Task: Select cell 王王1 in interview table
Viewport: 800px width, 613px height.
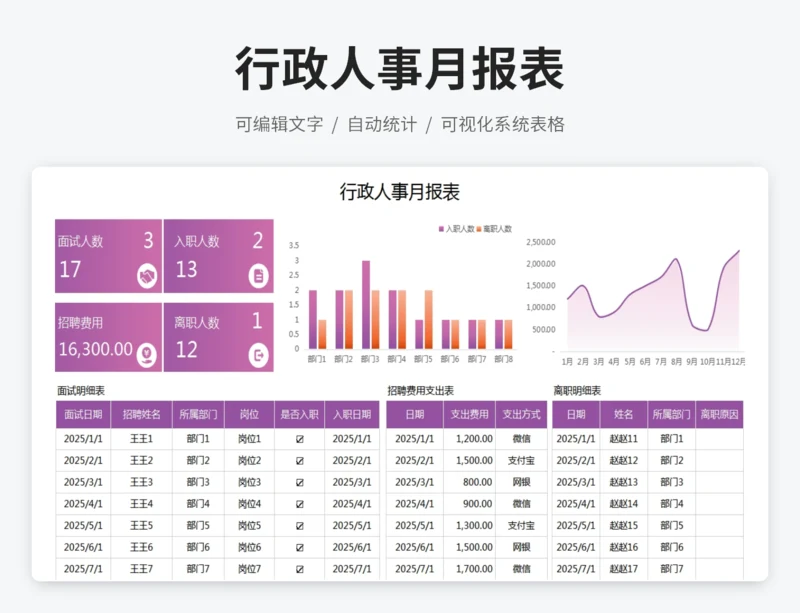Action: [141, 439]
